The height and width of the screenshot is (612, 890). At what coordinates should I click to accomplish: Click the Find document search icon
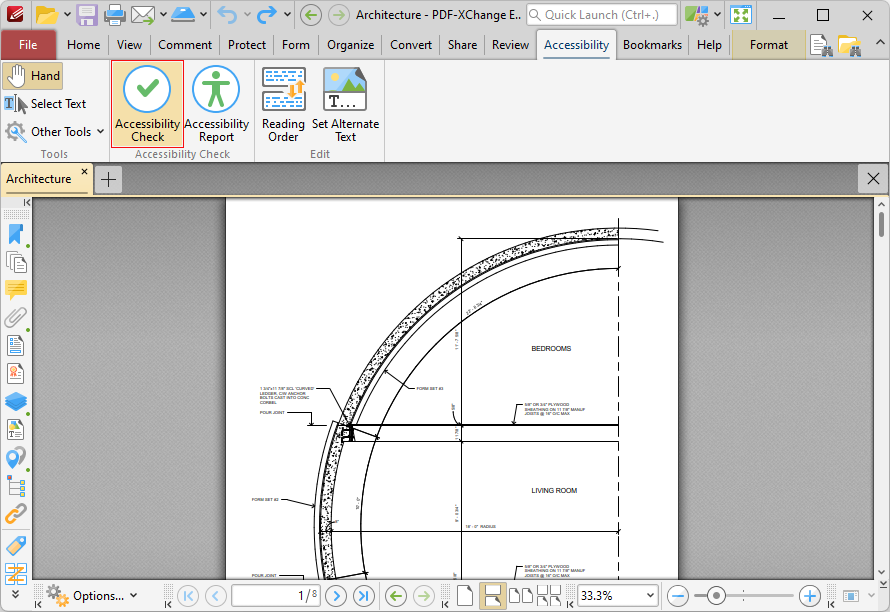[x=821, y=45]
